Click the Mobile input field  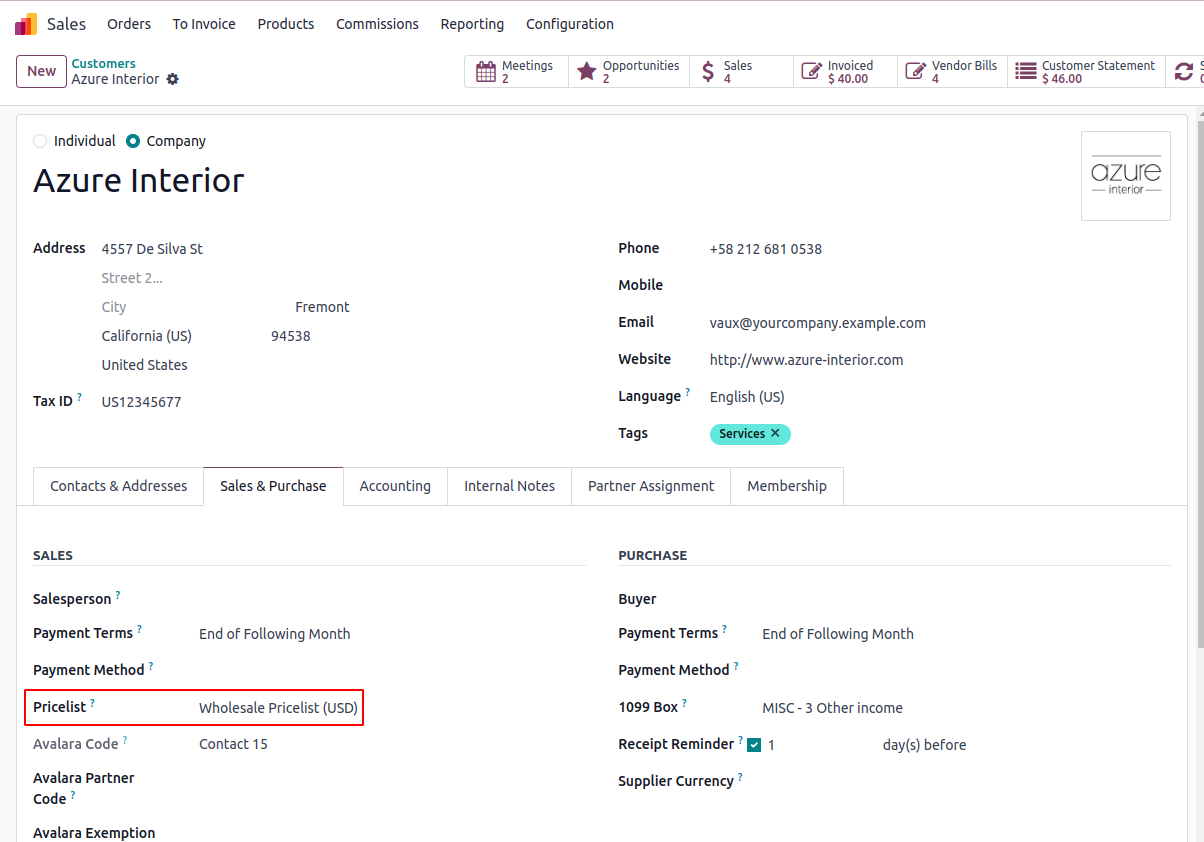pos(940,285)
